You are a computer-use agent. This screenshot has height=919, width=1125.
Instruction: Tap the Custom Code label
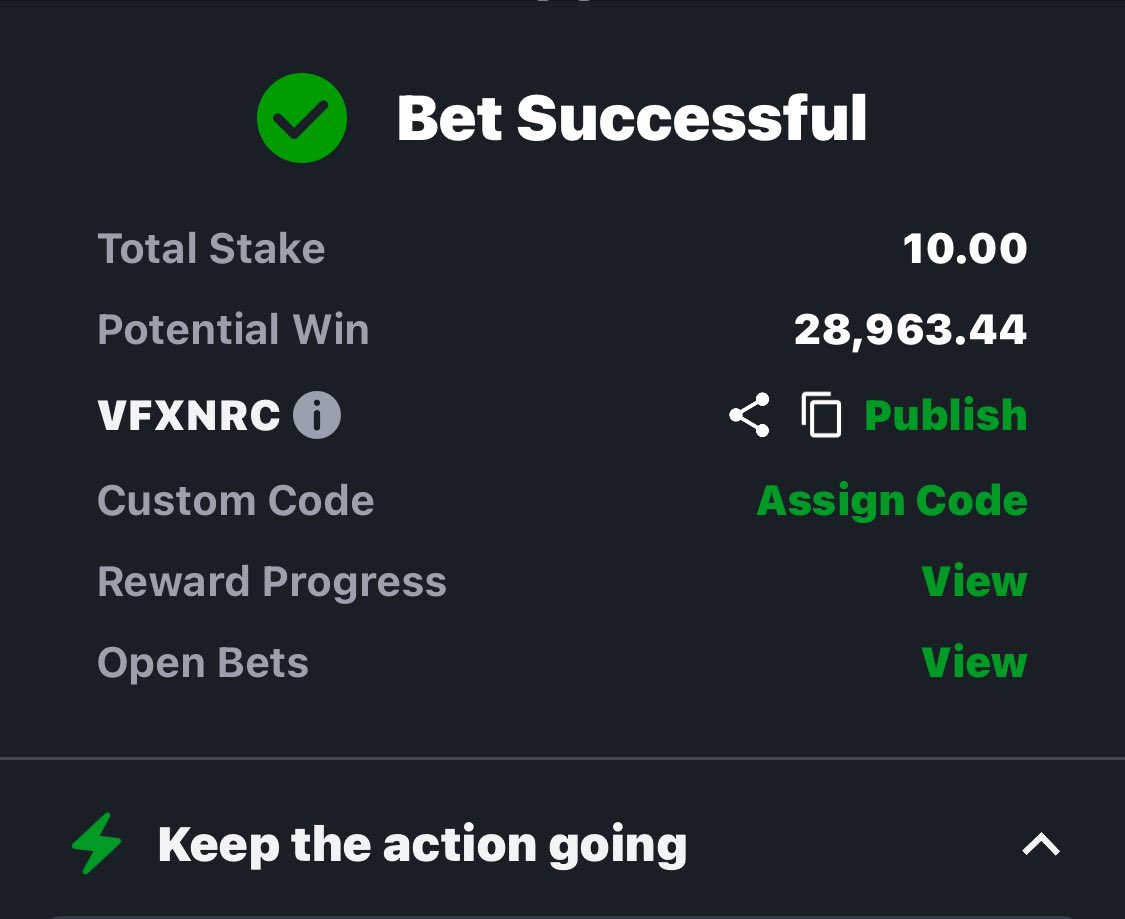point(235,500)
